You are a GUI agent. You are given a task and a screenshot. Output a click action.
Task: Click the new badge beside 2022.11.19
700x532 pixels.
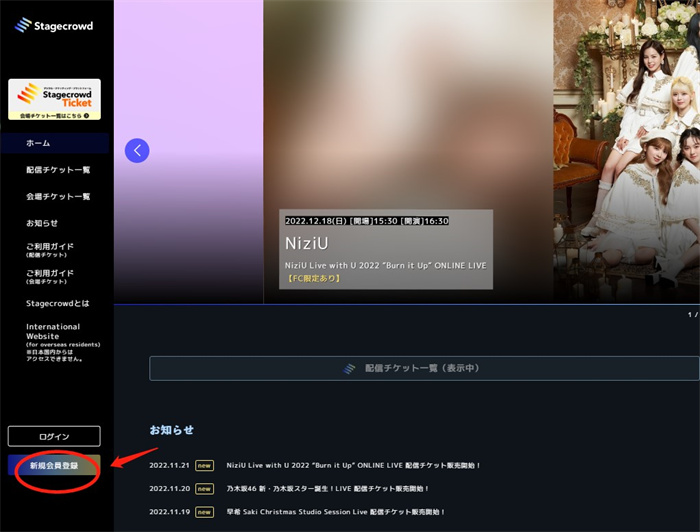(204, 512)
